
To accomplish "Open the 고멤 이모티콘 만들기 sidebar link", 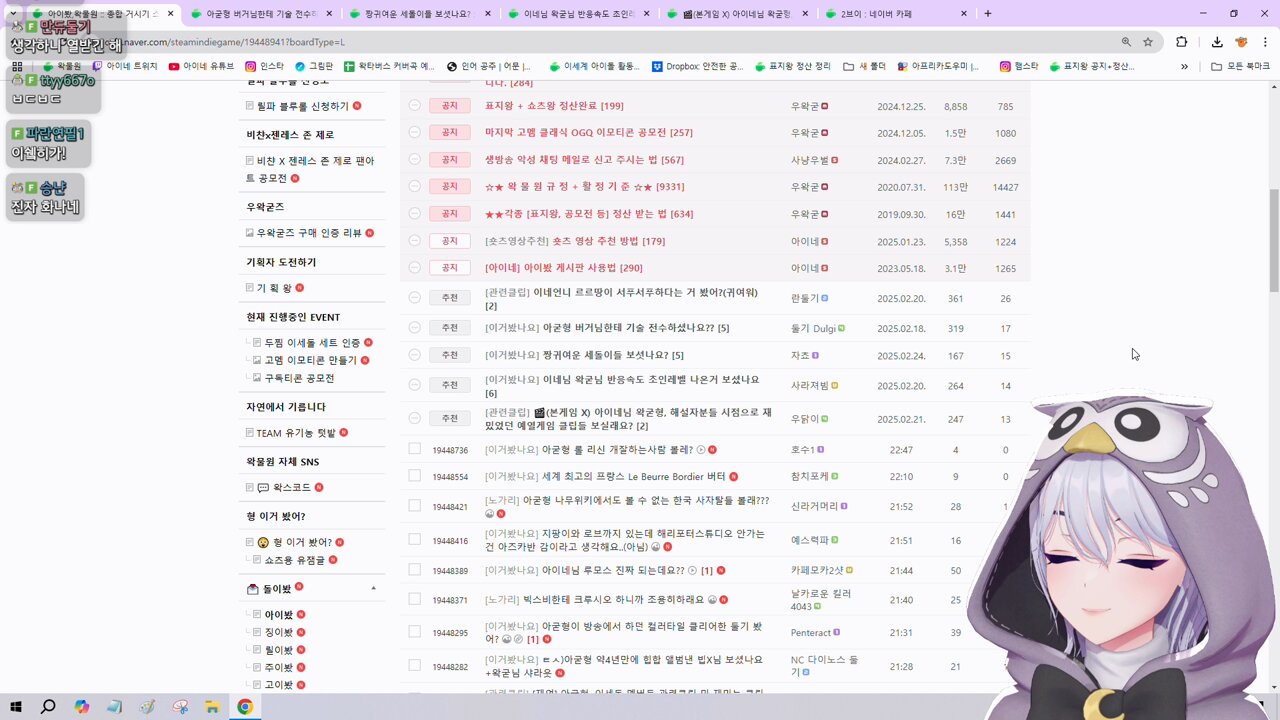I will pos(311,360).
